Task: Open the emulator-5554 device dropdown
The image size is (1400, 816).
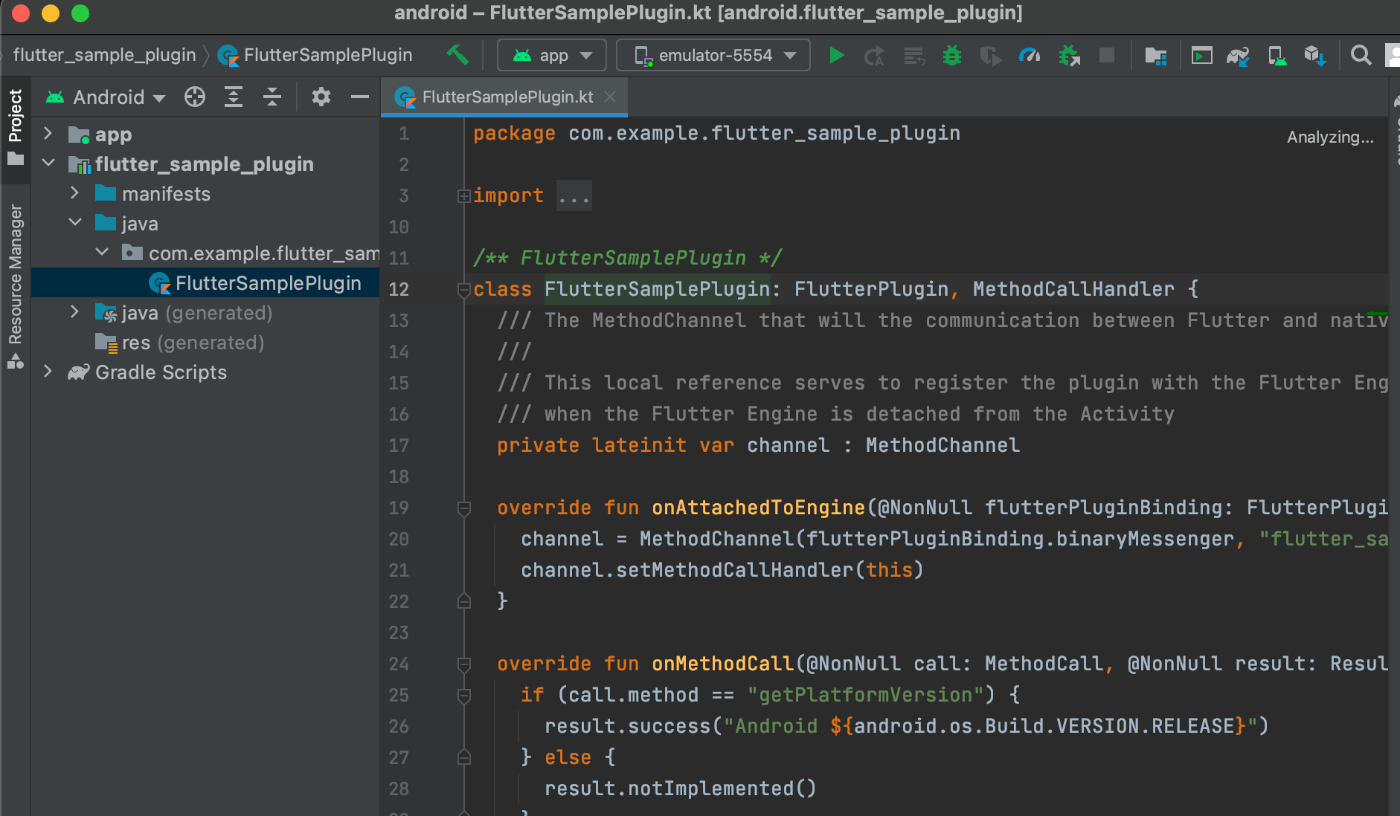Action: (x=713, y=55)
